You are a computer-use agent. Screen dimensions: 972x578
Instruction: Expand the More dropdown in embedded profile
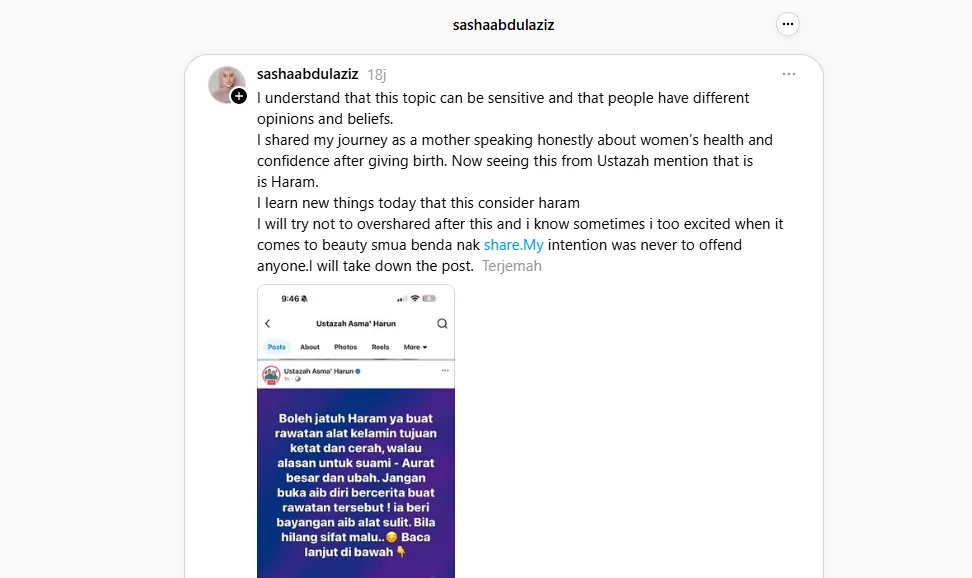(x=415, y=347)
